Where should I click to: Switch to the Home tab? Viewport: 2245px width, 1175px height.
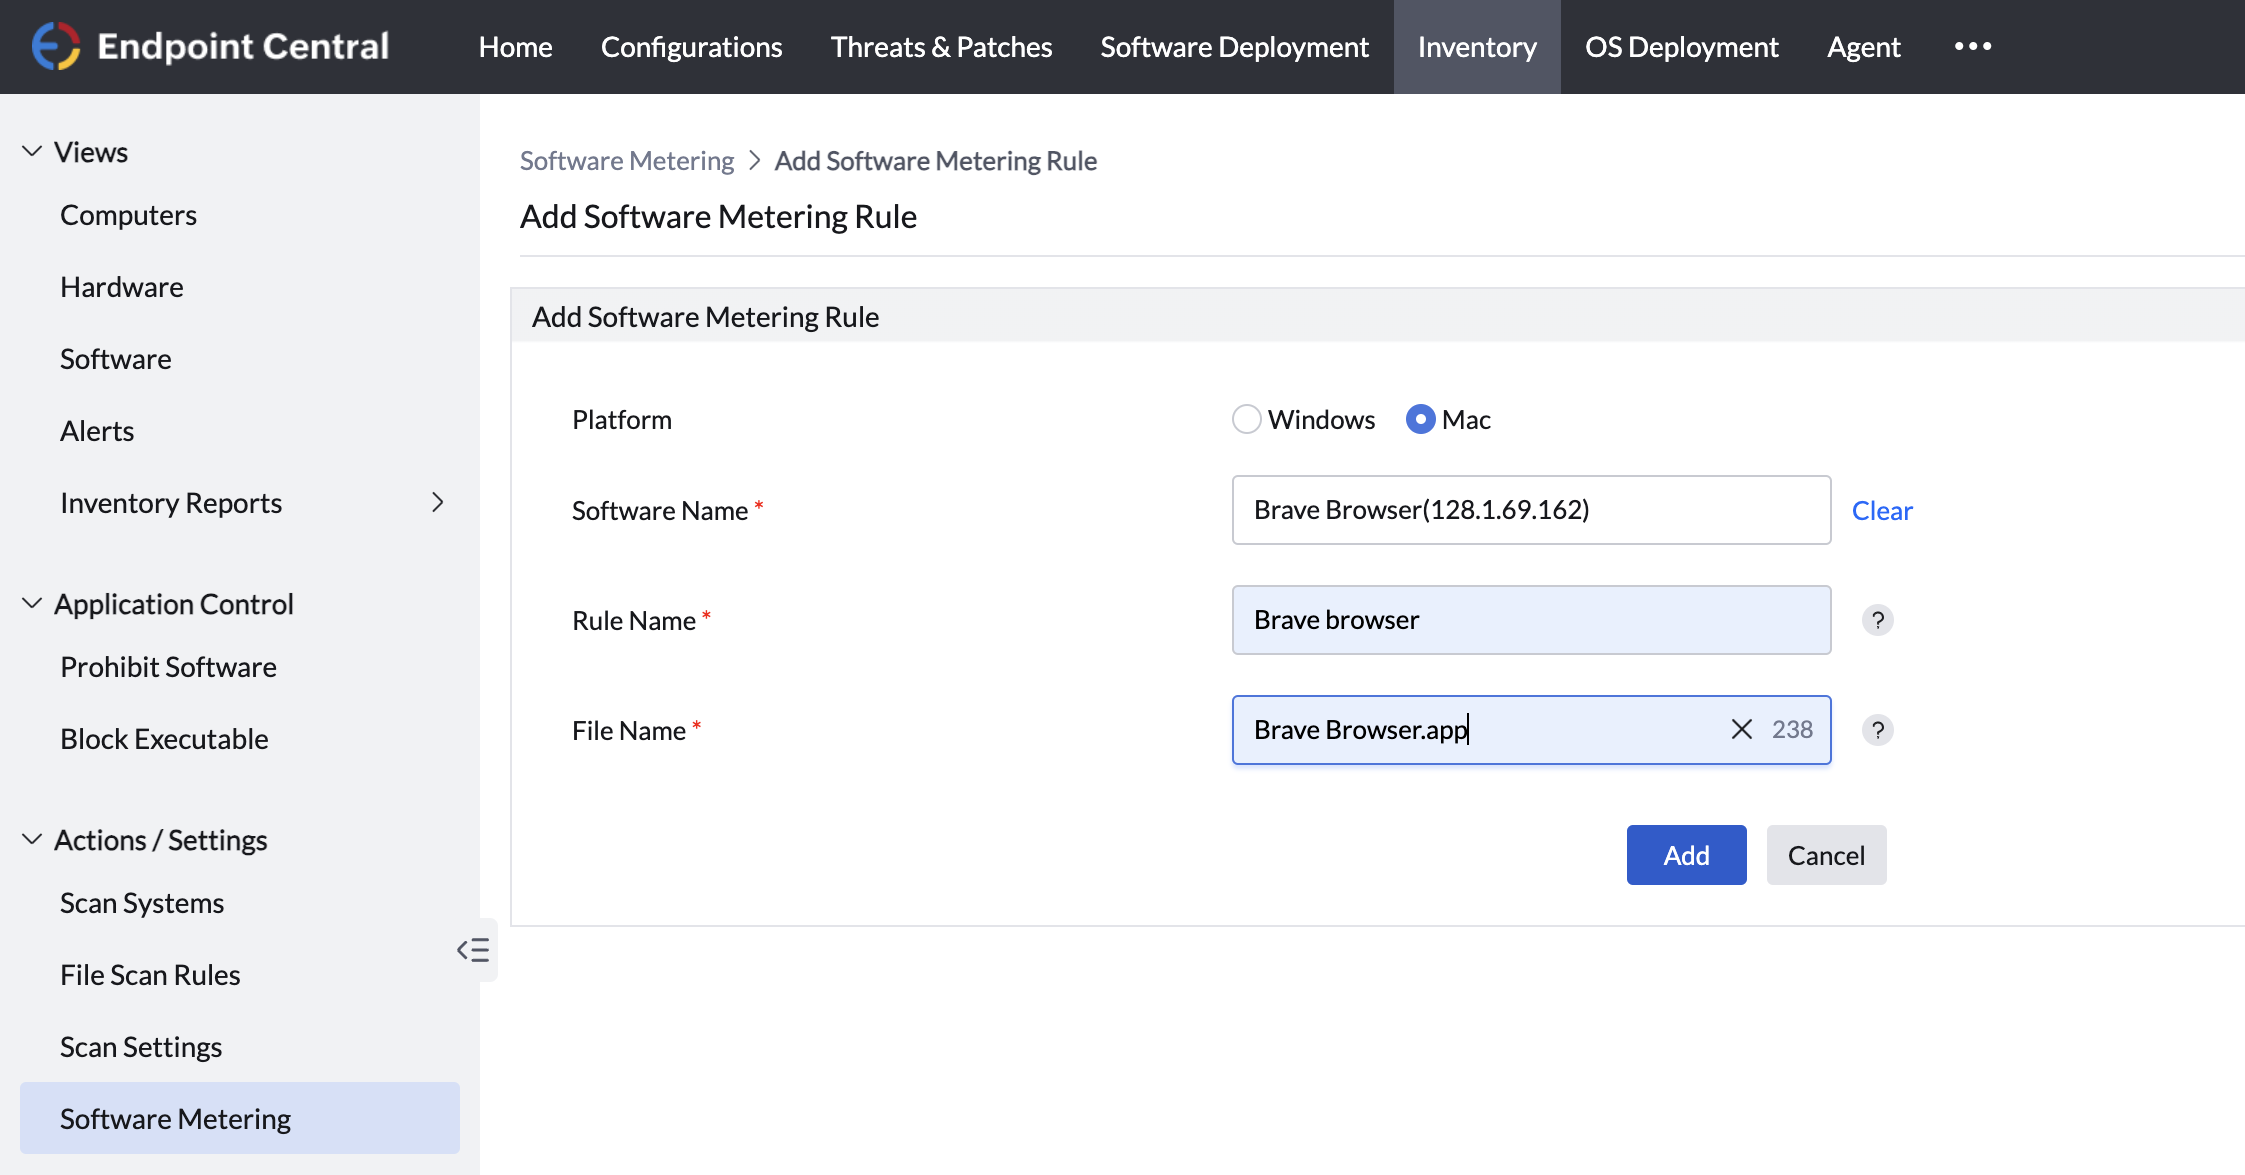(x=515, y=46)
